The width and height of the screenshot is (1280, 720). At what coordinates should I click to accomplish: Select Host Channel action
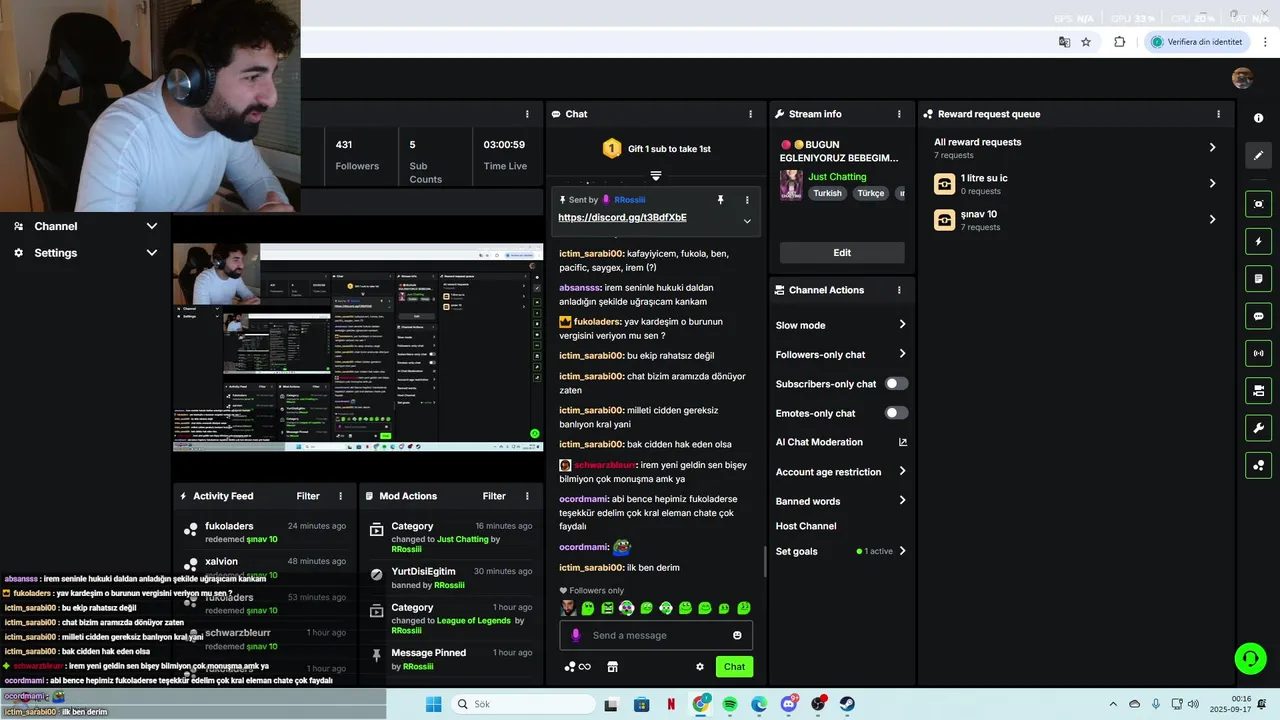pos(806,526)
